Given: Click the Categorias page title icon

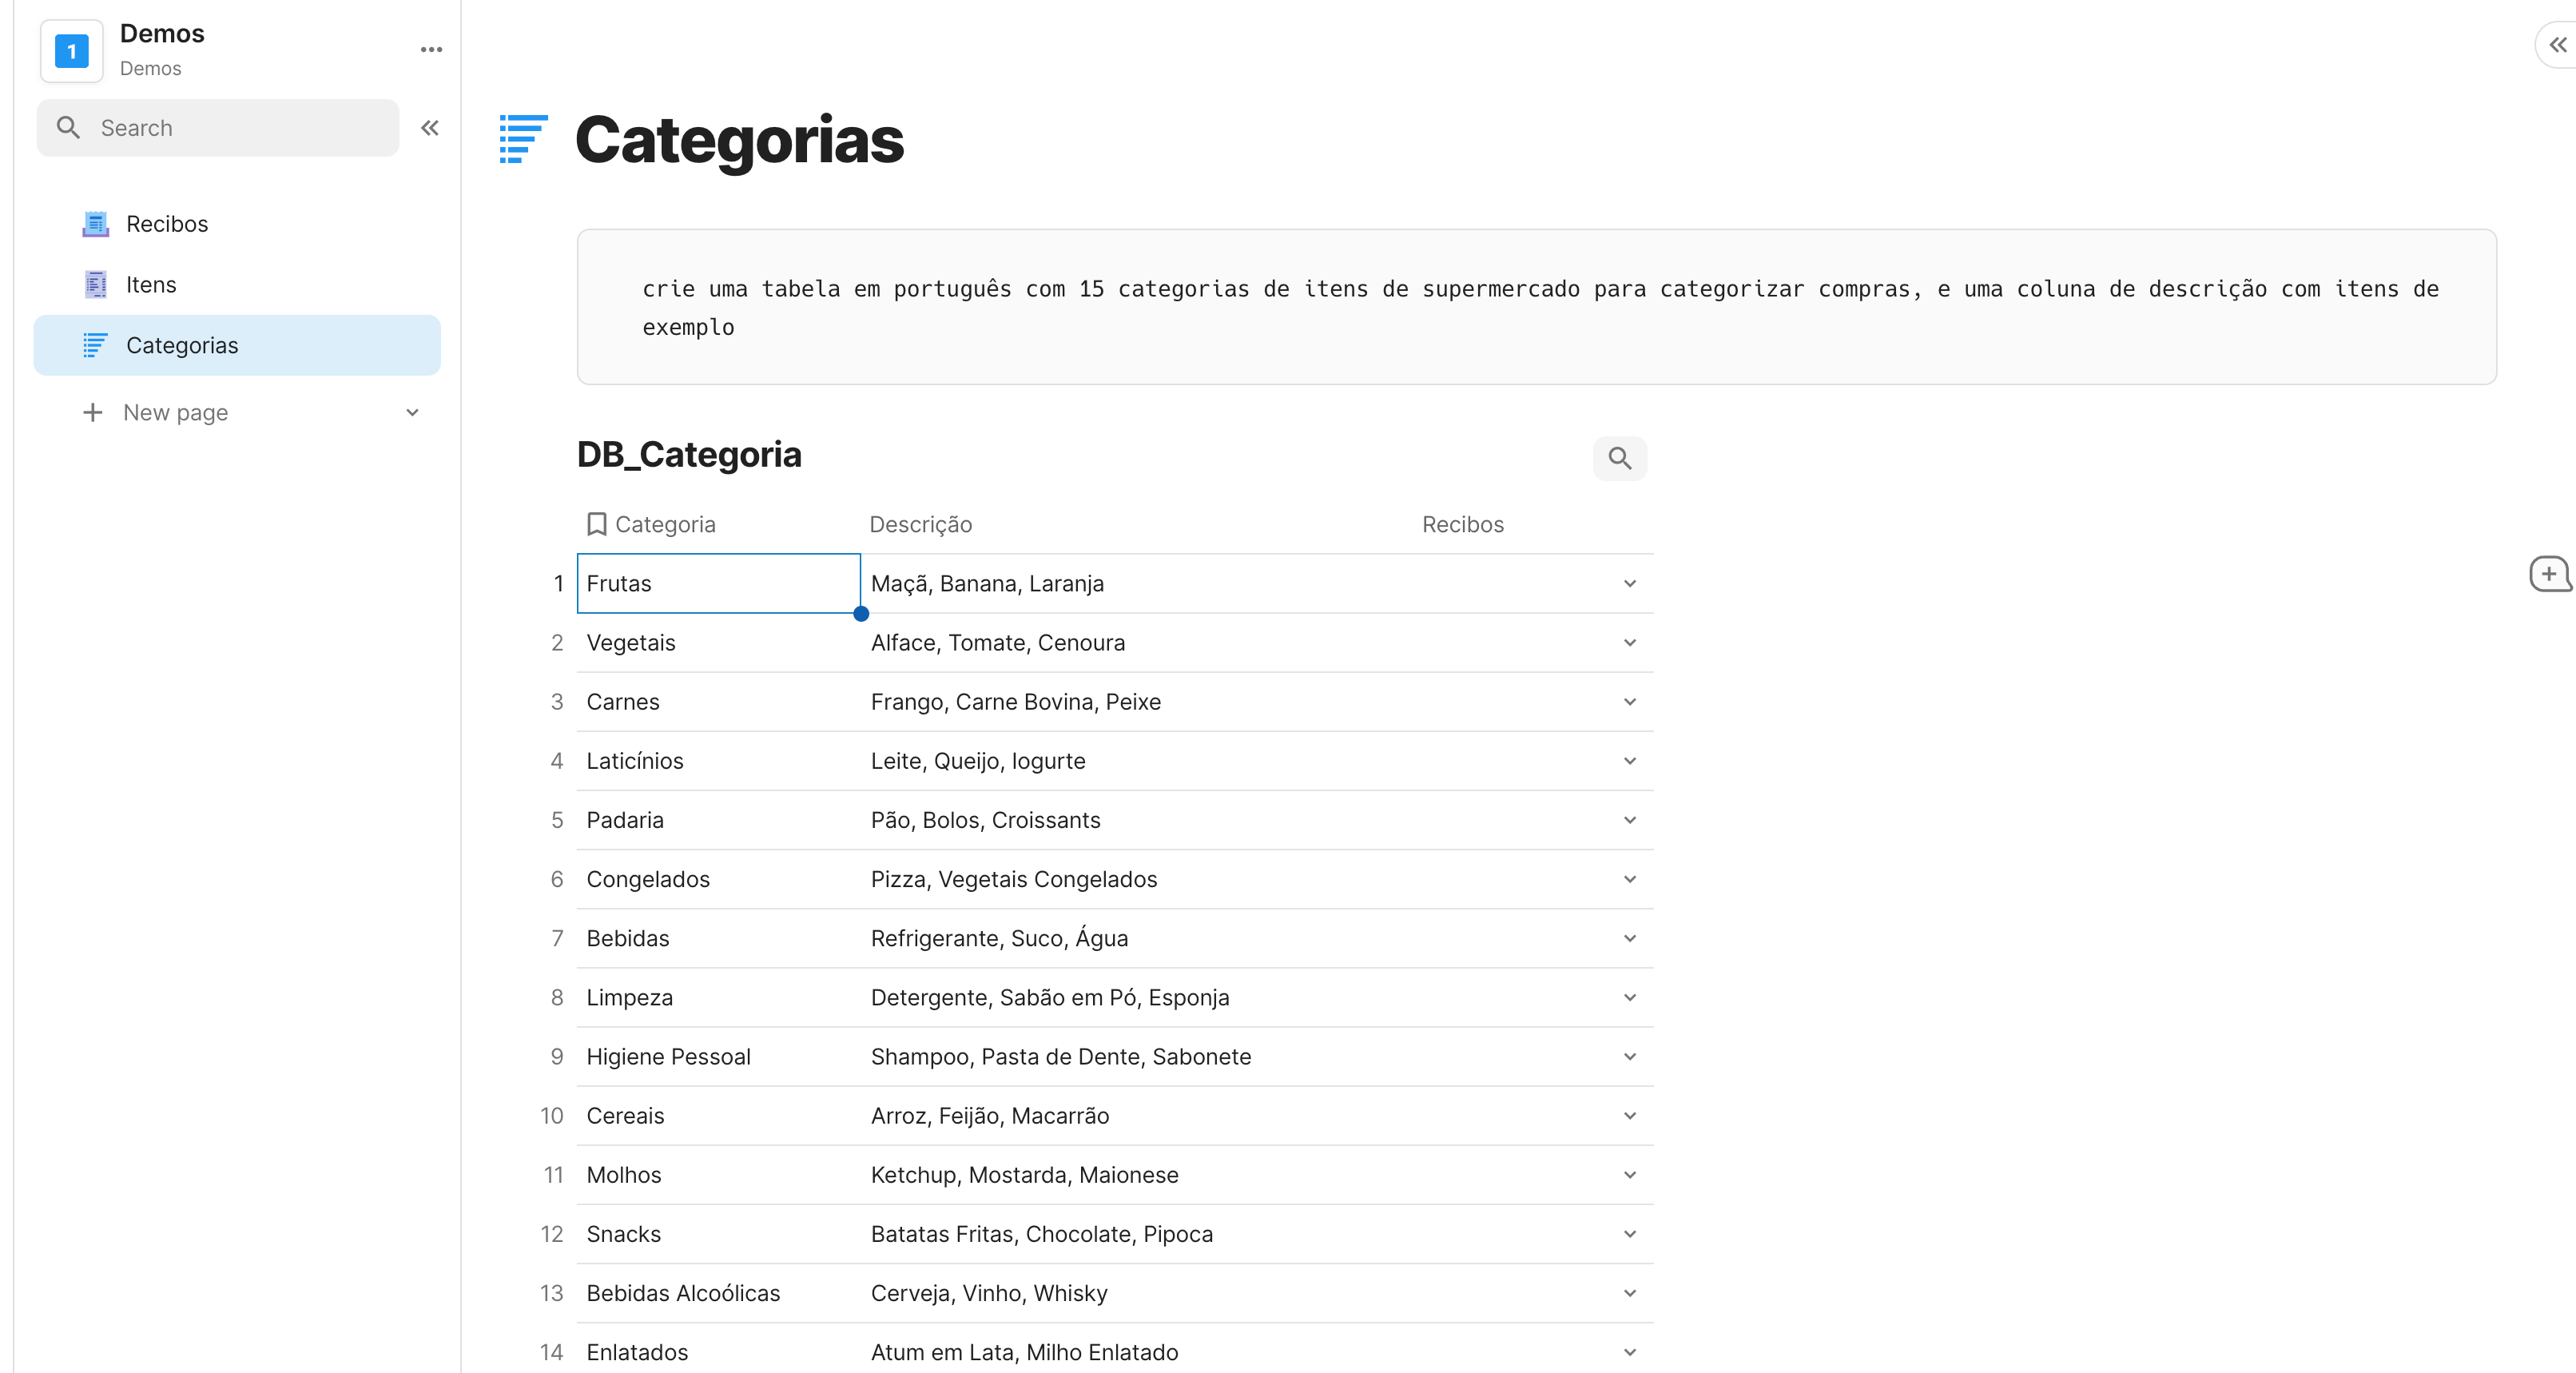Looking at the screenshot, I should click(523, 139).
